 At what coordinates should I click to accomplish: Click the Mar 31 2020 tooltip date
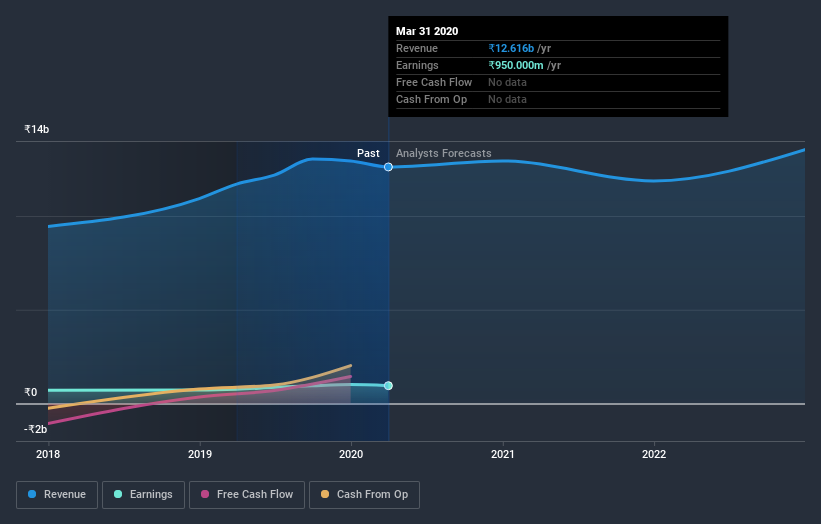(x=427, y=31)
